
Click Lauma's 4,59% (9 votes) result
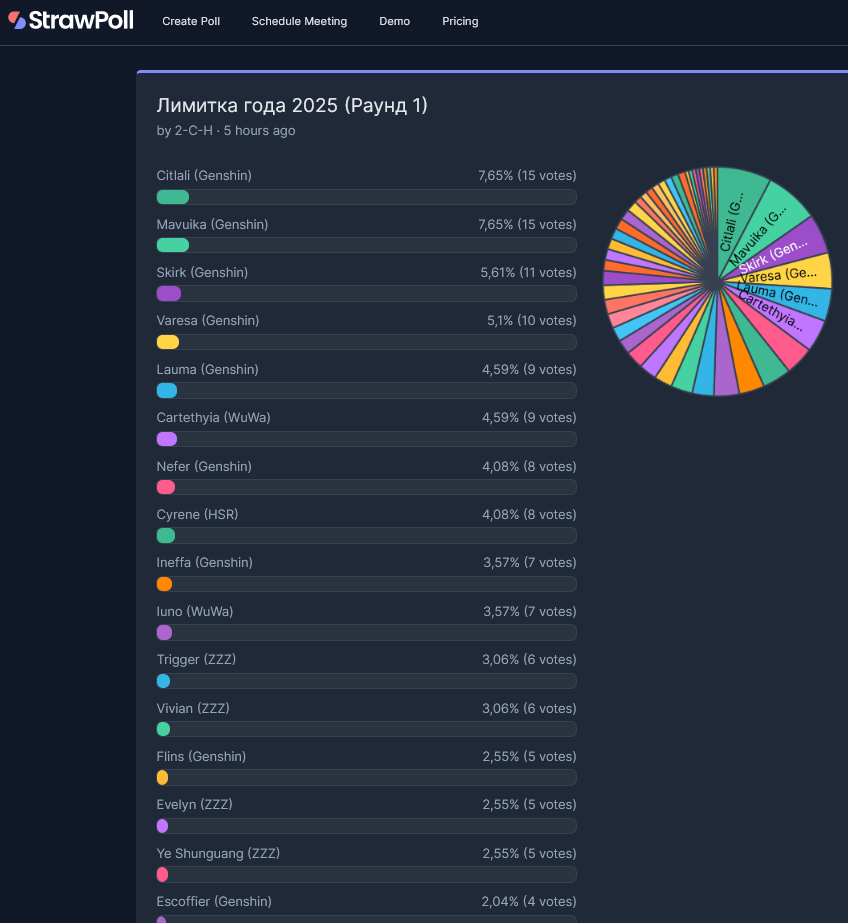[x=529, y=370]
